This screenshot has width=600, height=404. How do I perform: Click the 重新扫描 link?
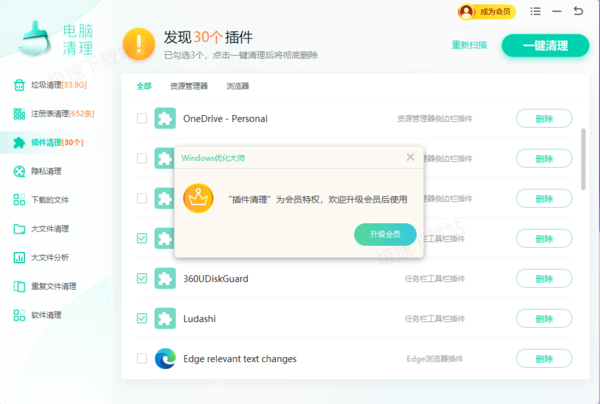(x=469, y=45)
